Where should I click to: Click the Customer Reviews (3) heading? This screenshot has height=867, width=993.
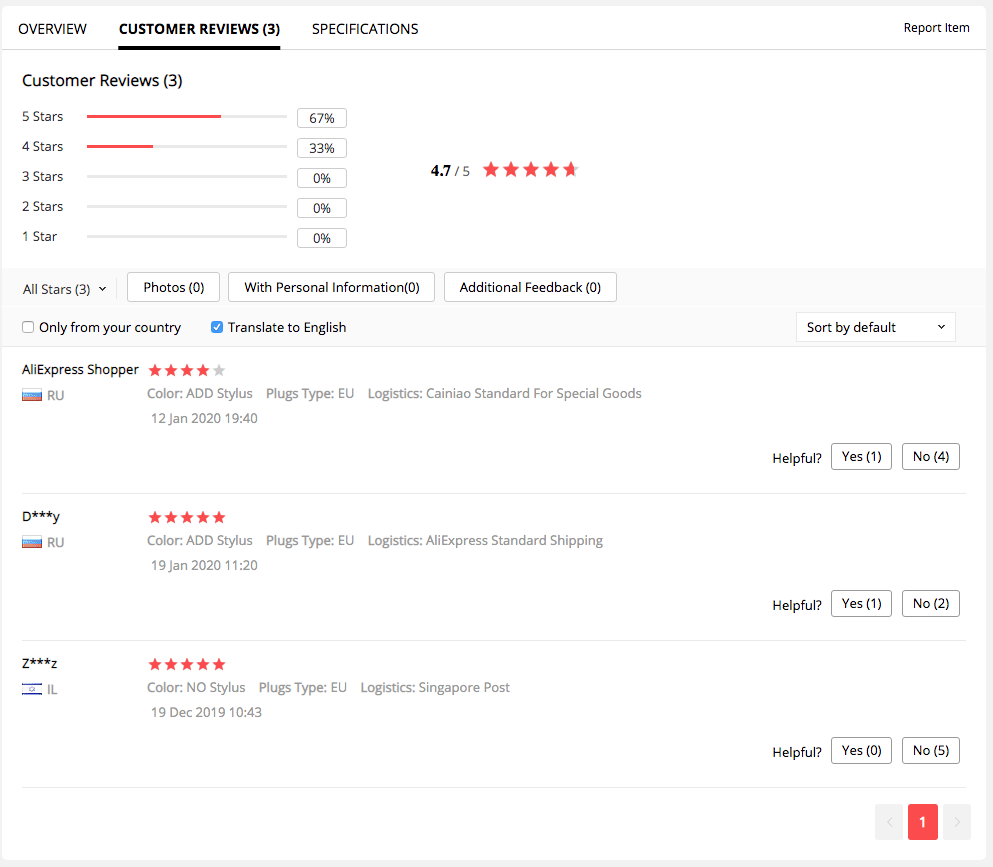[102, 81]
